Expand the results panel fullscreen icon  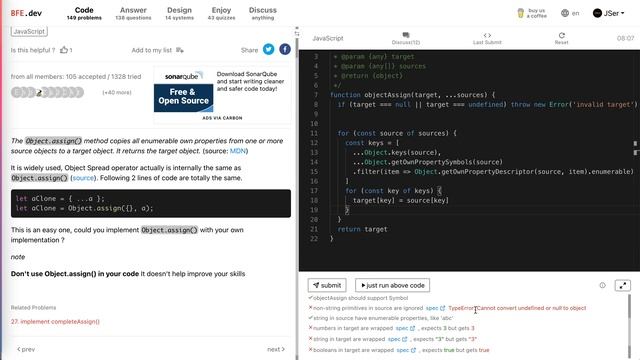622,285
